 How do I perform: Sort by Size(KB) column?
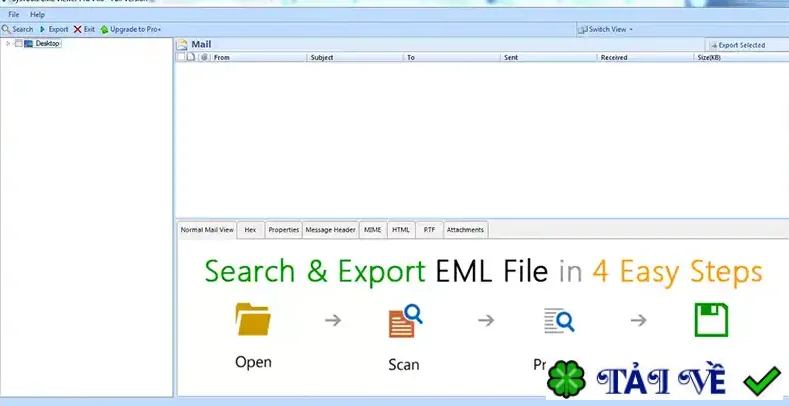click(x=741, y=57)
